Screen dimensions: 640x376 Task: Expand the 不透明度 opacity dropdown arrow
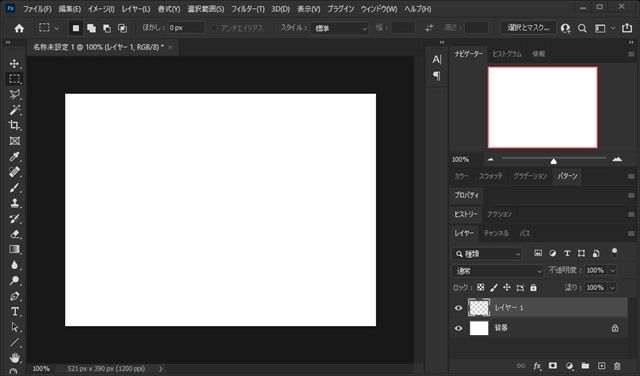click(612, 270)
